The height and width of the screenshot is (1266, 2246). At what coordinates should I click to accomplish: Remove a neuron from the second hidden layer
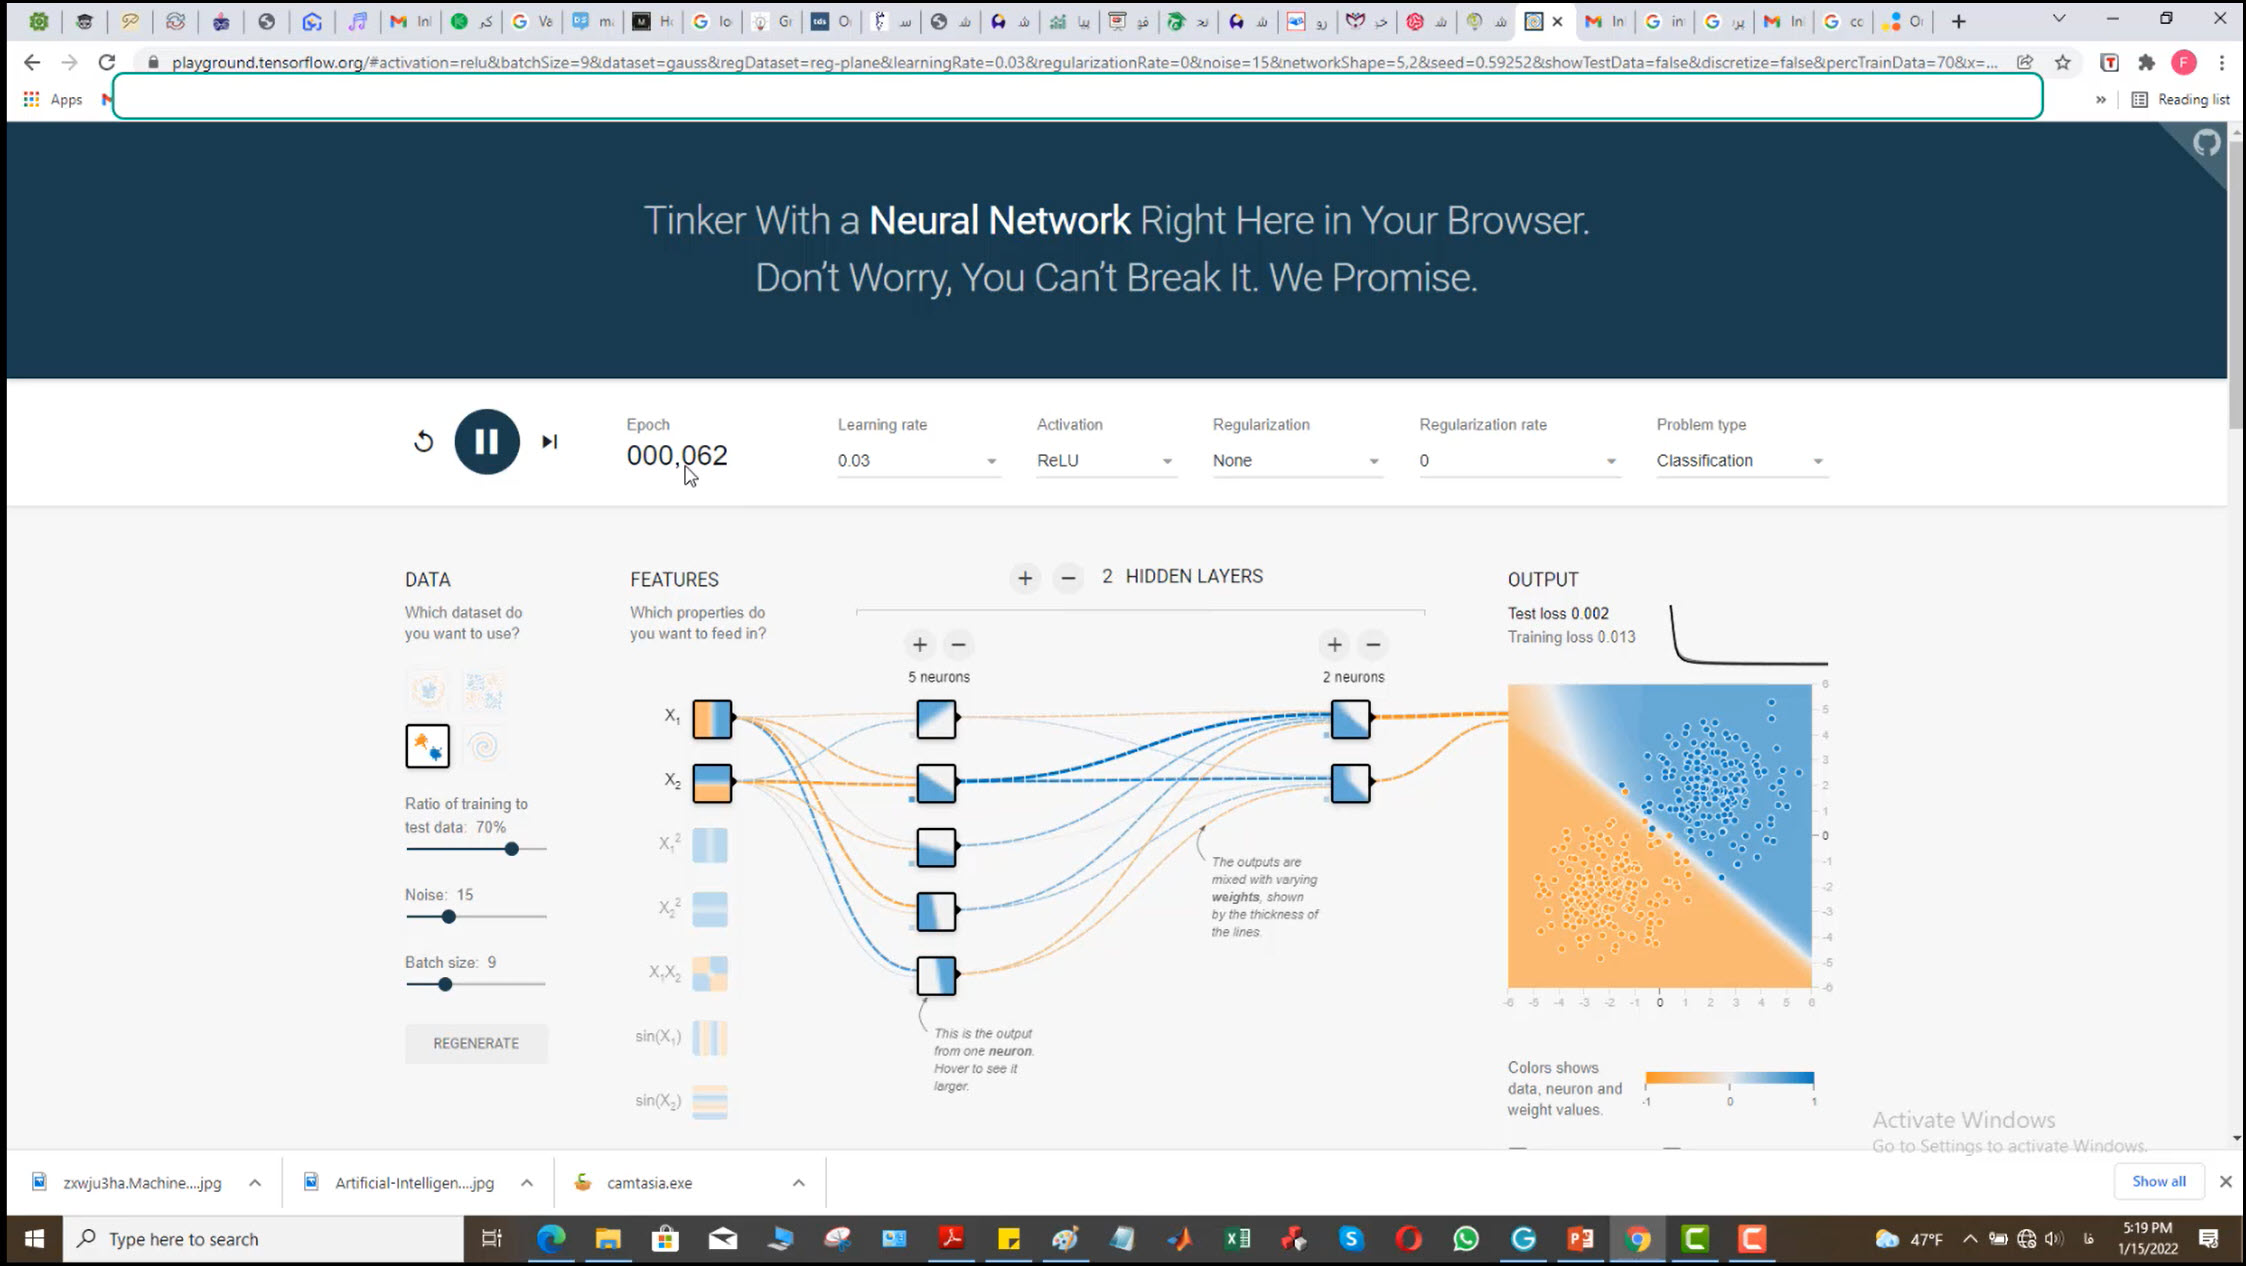point(1373,645)
